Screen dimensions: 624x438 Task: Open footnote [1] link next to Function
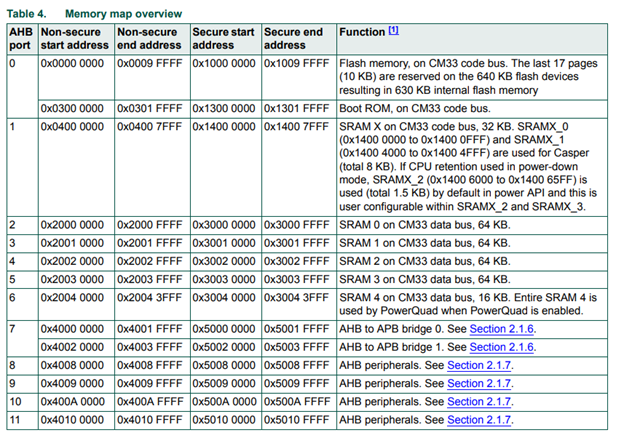tap(393, 30)
